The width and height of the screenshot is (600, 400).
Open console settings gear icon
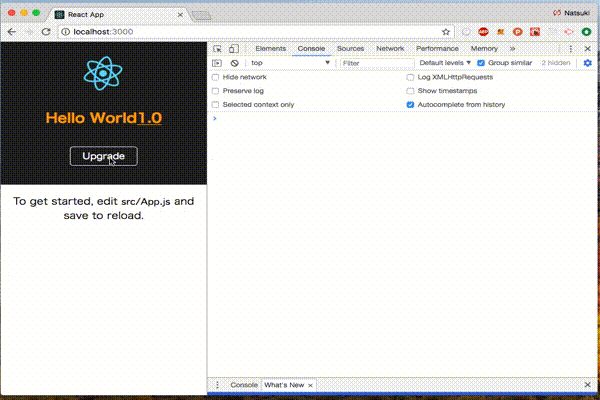click(587, 63)
